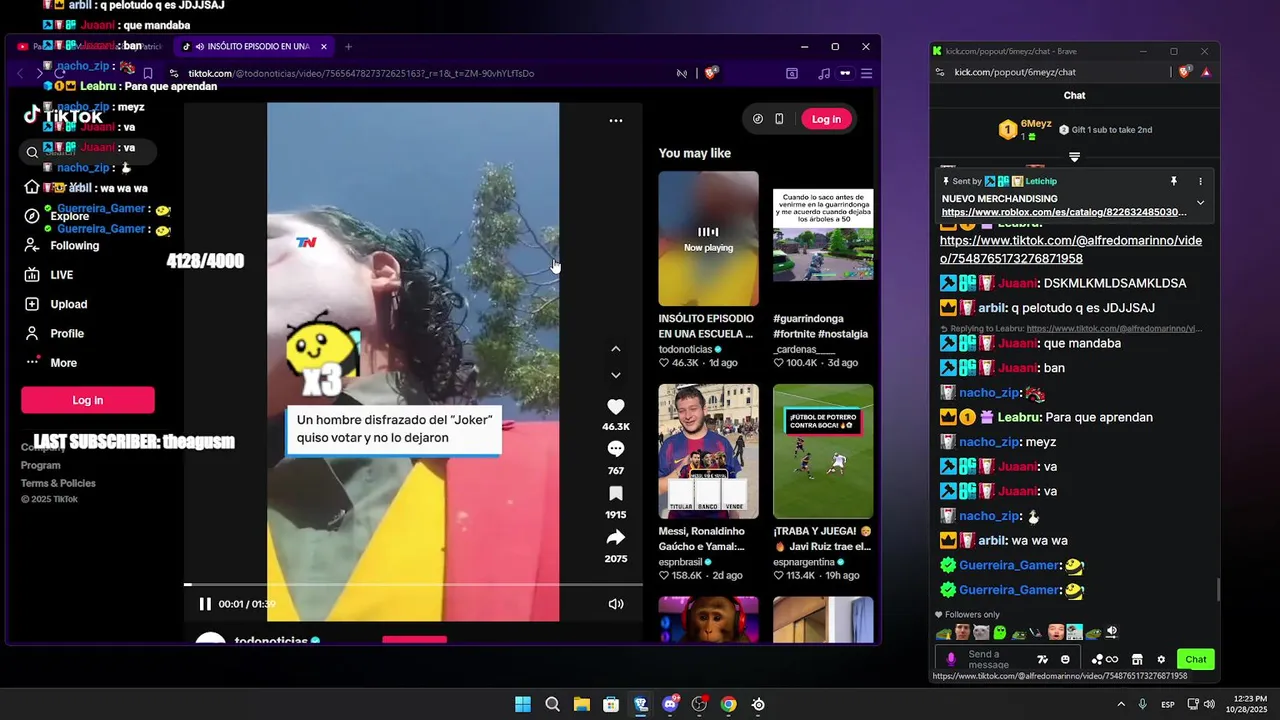
Task: Open the Kick shop storefront icon
Action: (x=1137, y=659)
